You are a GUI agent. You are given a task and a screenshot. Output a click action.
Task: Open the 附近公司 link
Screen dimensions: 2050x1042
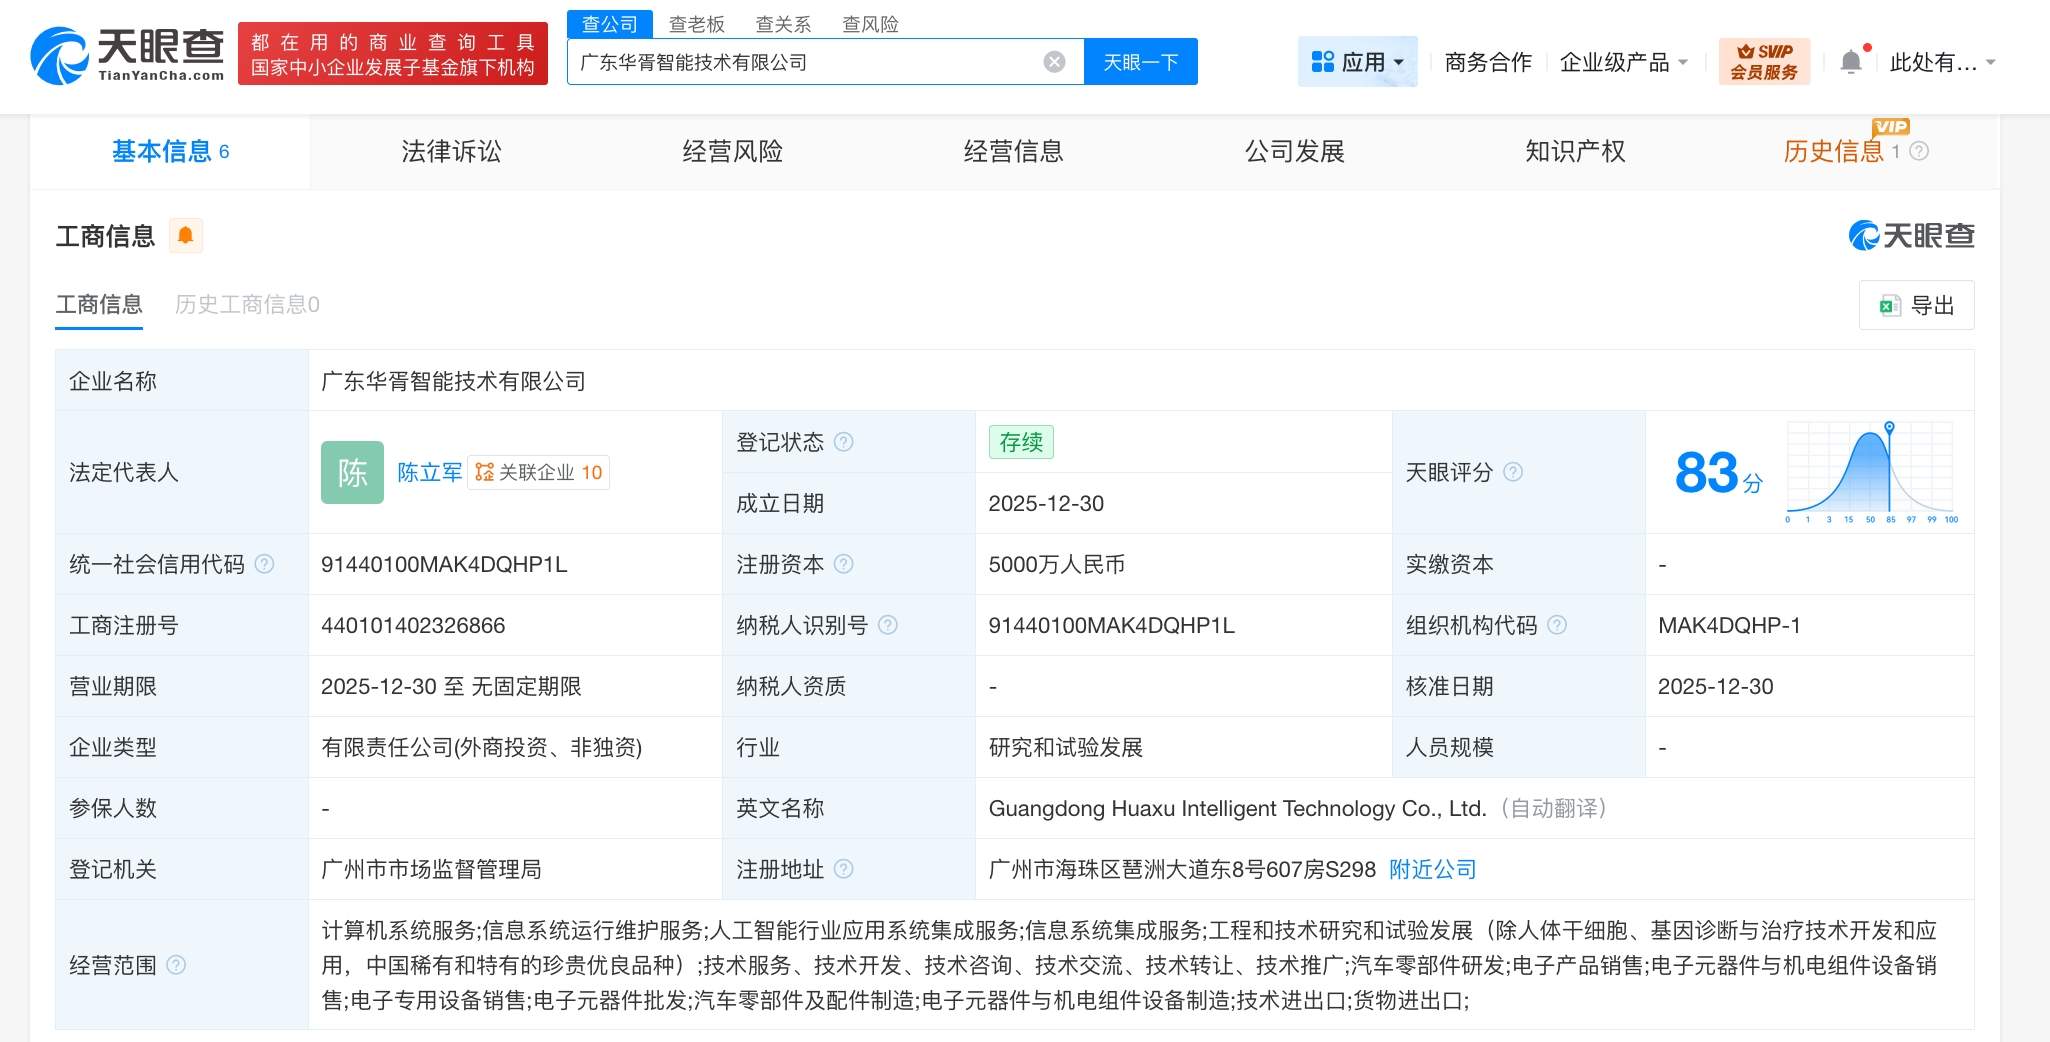tap(1433, 869)
